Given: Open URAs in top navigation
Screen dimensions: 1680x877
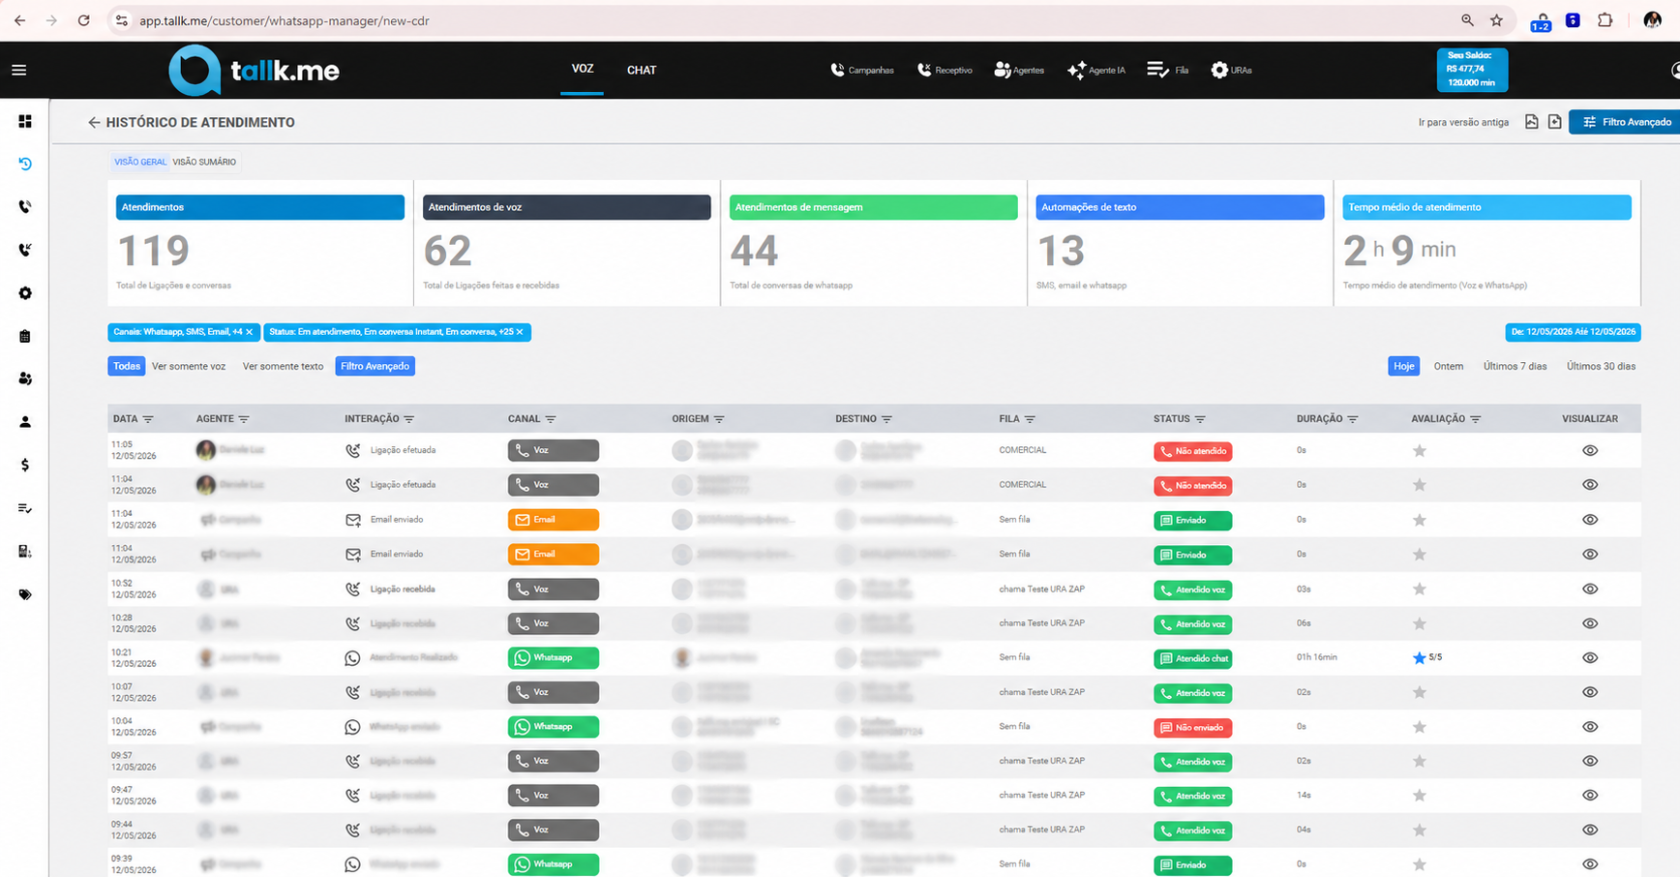Looking at the screenshot, I should coord(1231,70).
